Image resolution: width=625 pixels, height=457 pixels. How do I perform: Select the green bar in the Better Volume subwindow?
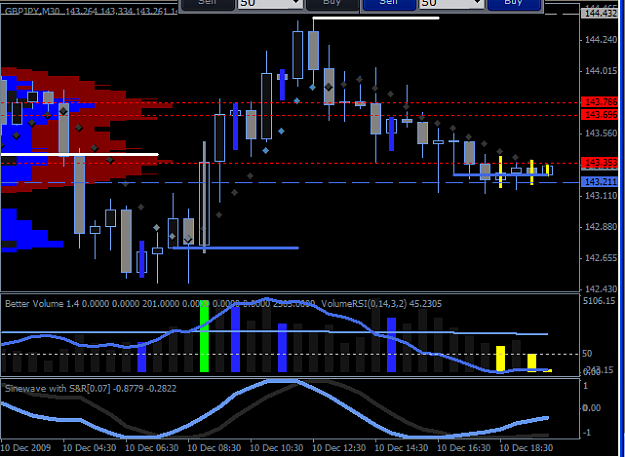point(204,336)
